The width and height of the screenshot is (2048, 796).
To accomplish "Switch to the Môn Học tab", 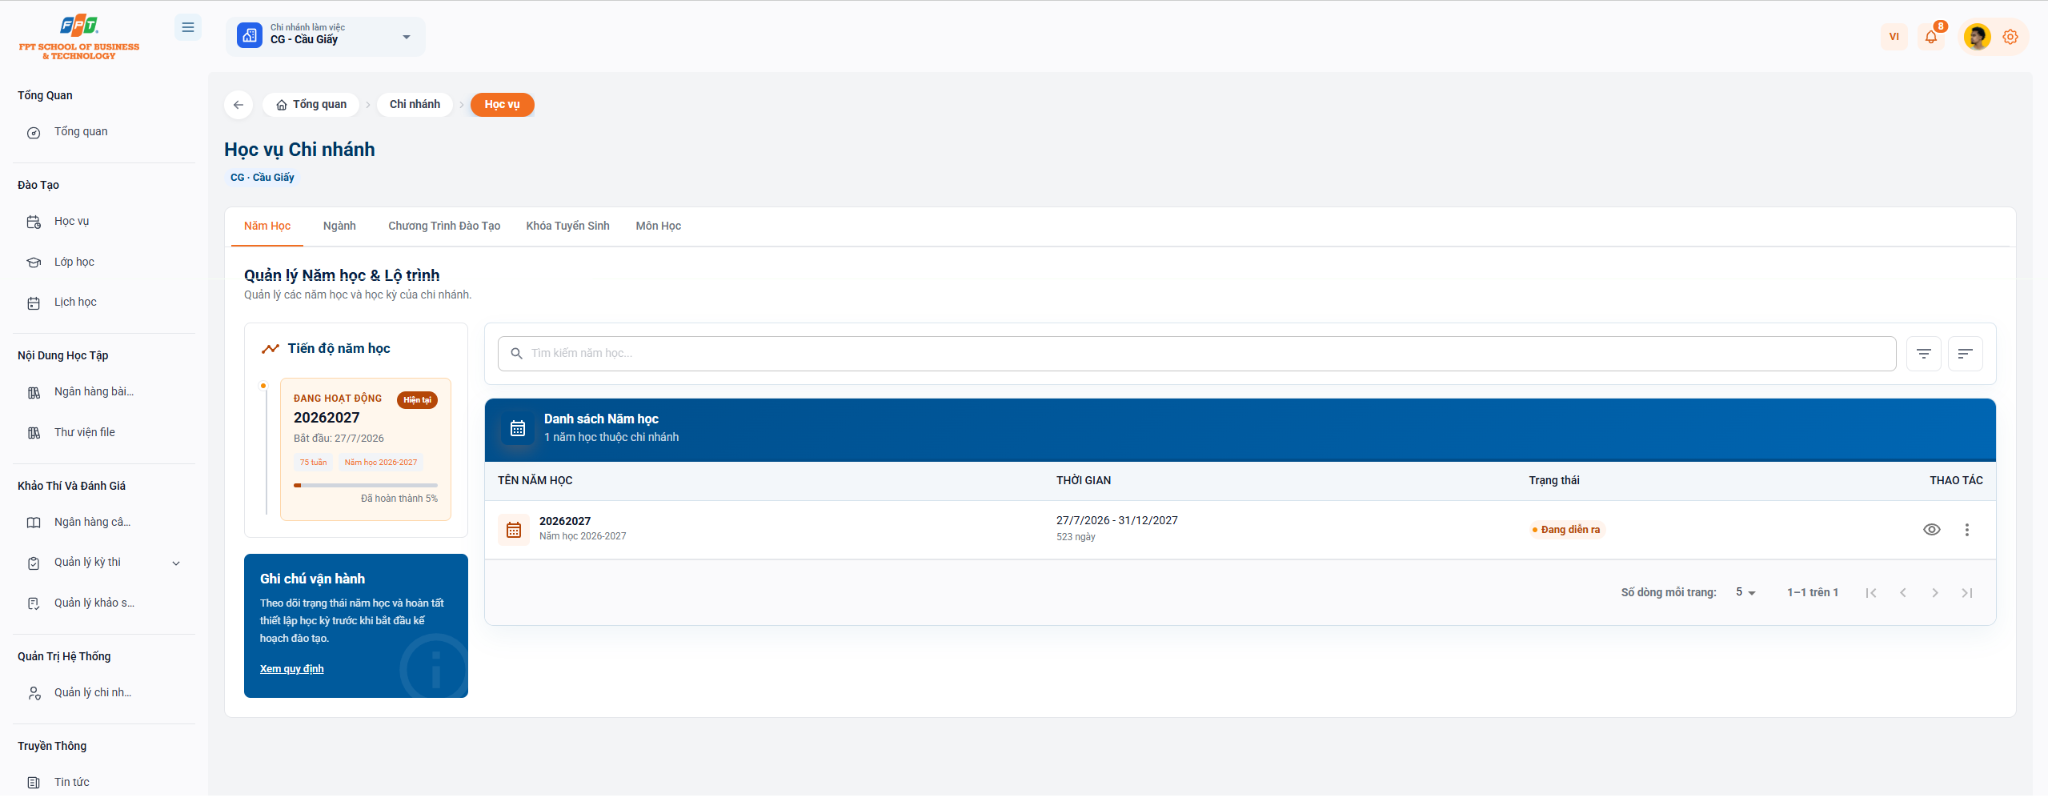I will point(658,226).
